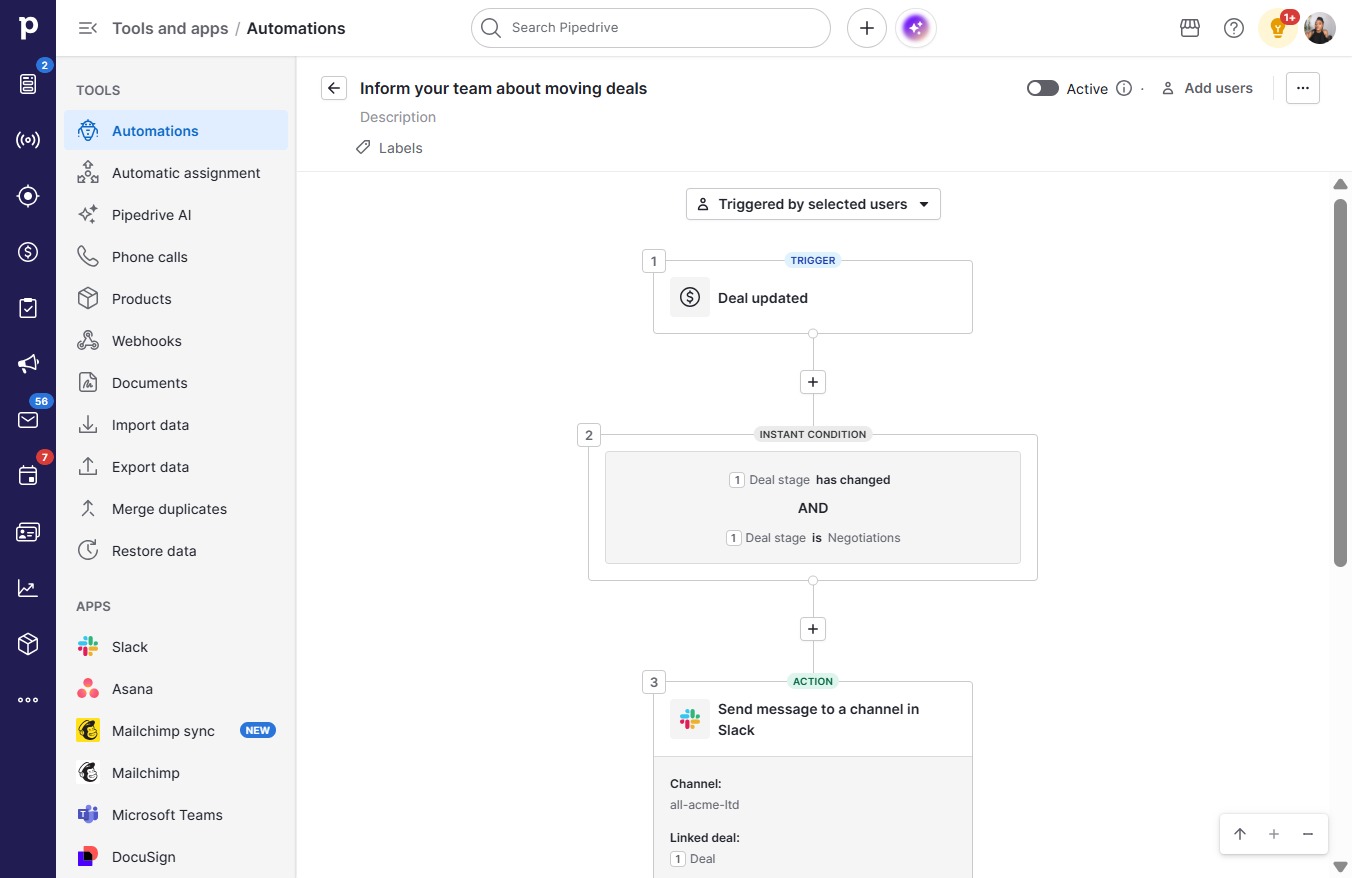
Task: Open Import data
Action: 176,425
